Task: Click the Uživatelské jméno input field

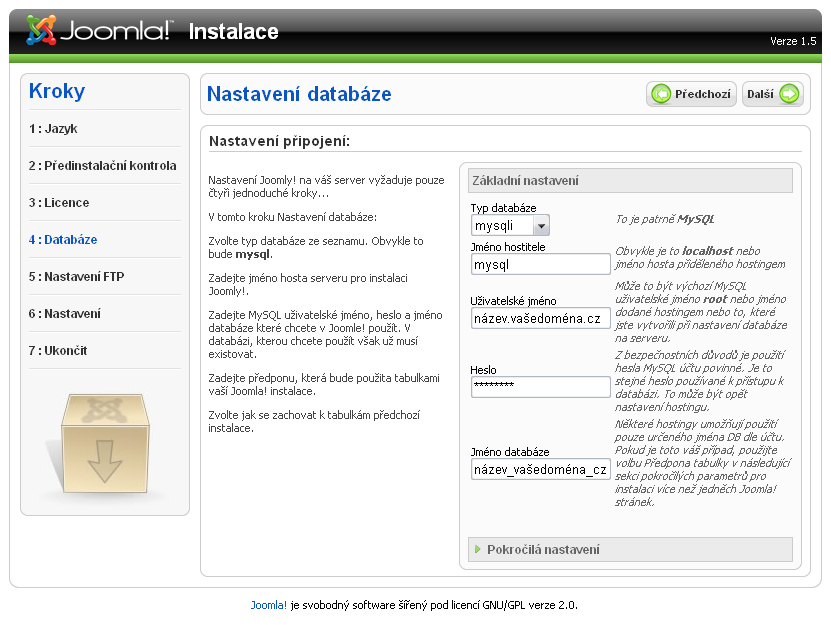Action: [541, 318]
